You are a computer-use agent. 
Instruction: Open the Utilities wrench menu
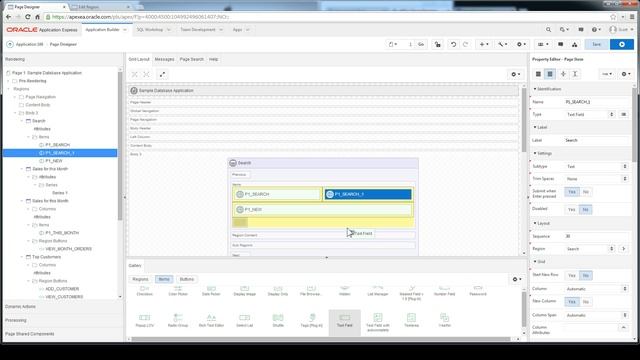tap(502, 44)
